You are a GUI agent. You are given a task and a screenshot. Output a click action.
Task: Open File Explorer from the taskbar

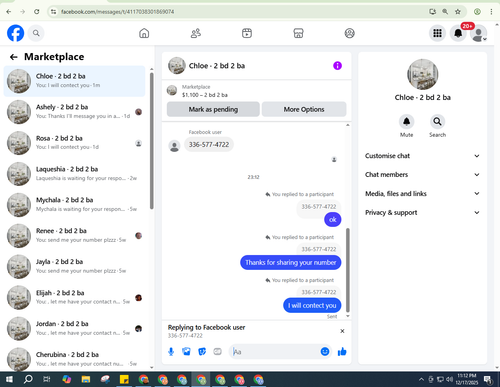[x=86, y=379]
